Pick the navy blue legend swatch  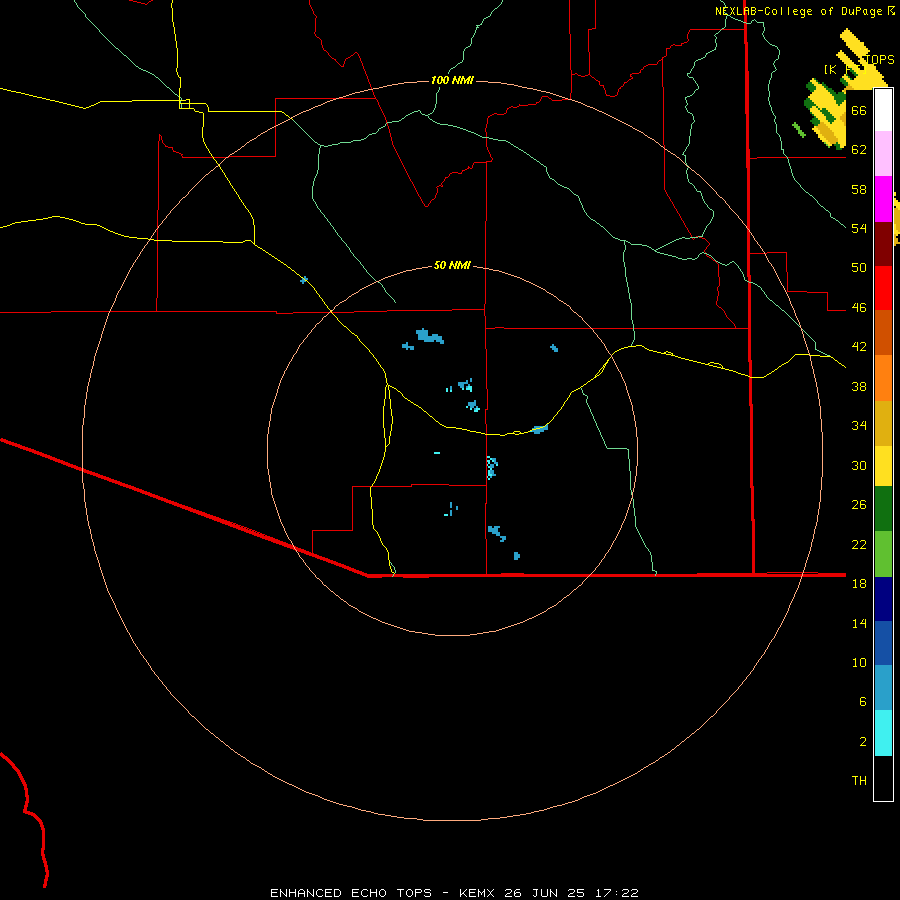[x=883, y=599]
